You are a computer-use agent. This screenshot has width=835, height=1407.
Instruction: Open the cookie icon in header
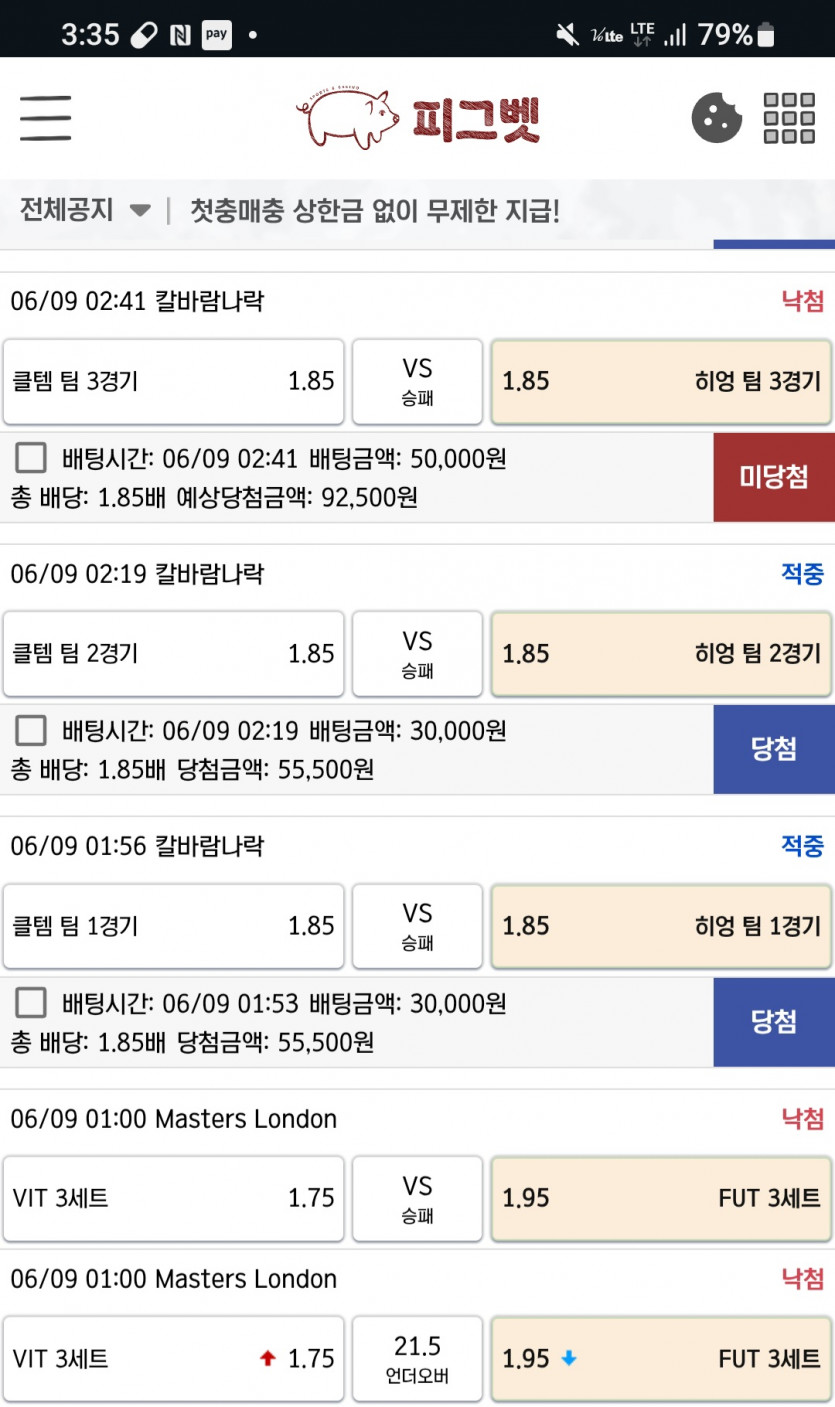(x=717, y=118)
